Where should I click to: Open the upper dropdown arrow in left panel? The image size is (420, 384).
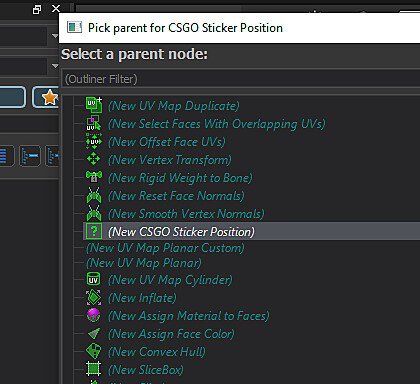pos(55,36)
